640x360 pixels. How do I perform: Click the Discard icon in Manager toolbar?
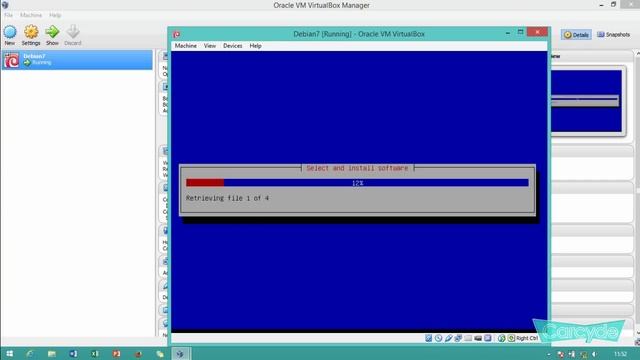[73, 32]
